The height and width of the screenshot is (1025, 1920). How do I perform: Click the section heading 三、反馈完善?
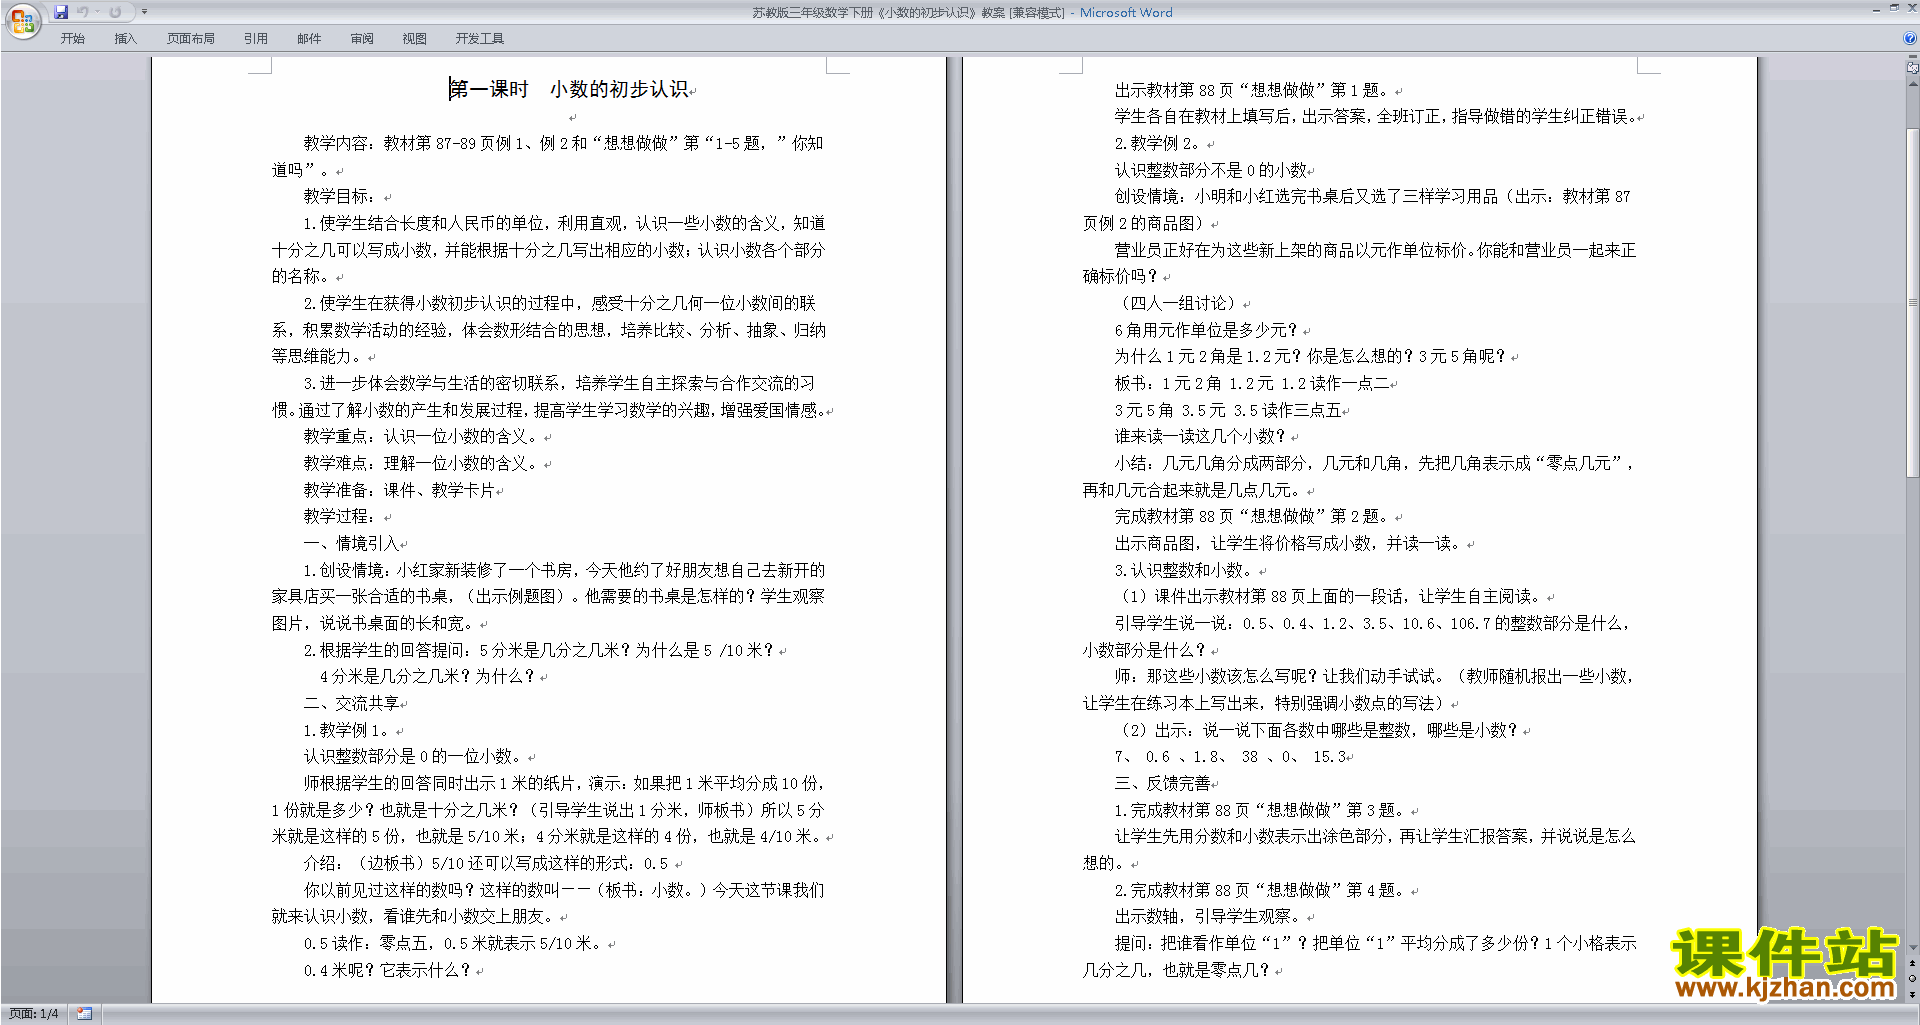click(x=1163, y=783)
